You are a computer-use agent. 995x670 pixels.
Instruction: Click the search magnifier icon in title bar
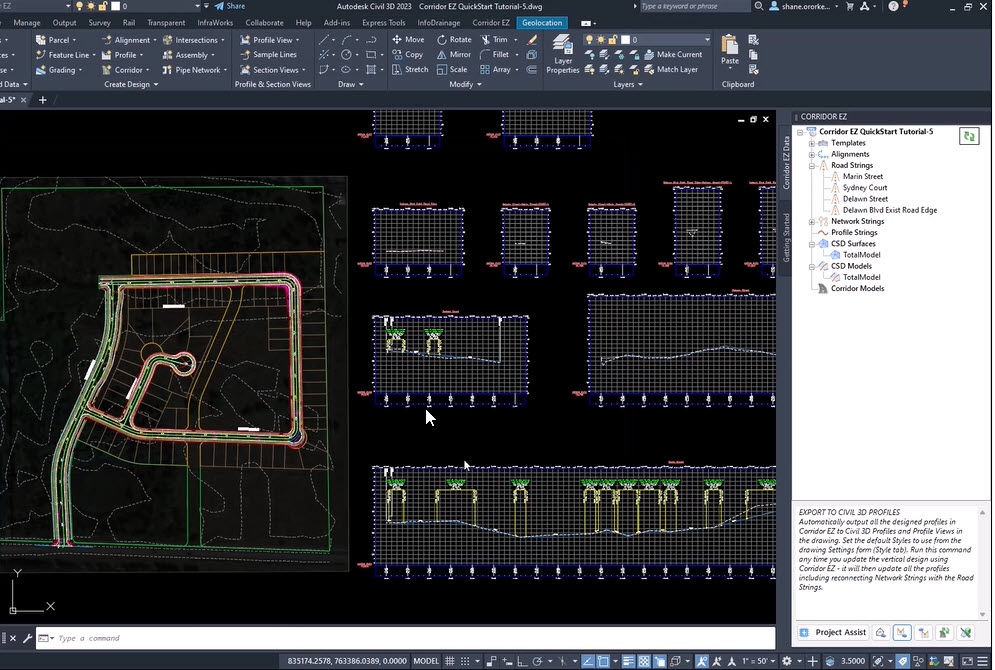click(x=759, y=6)
